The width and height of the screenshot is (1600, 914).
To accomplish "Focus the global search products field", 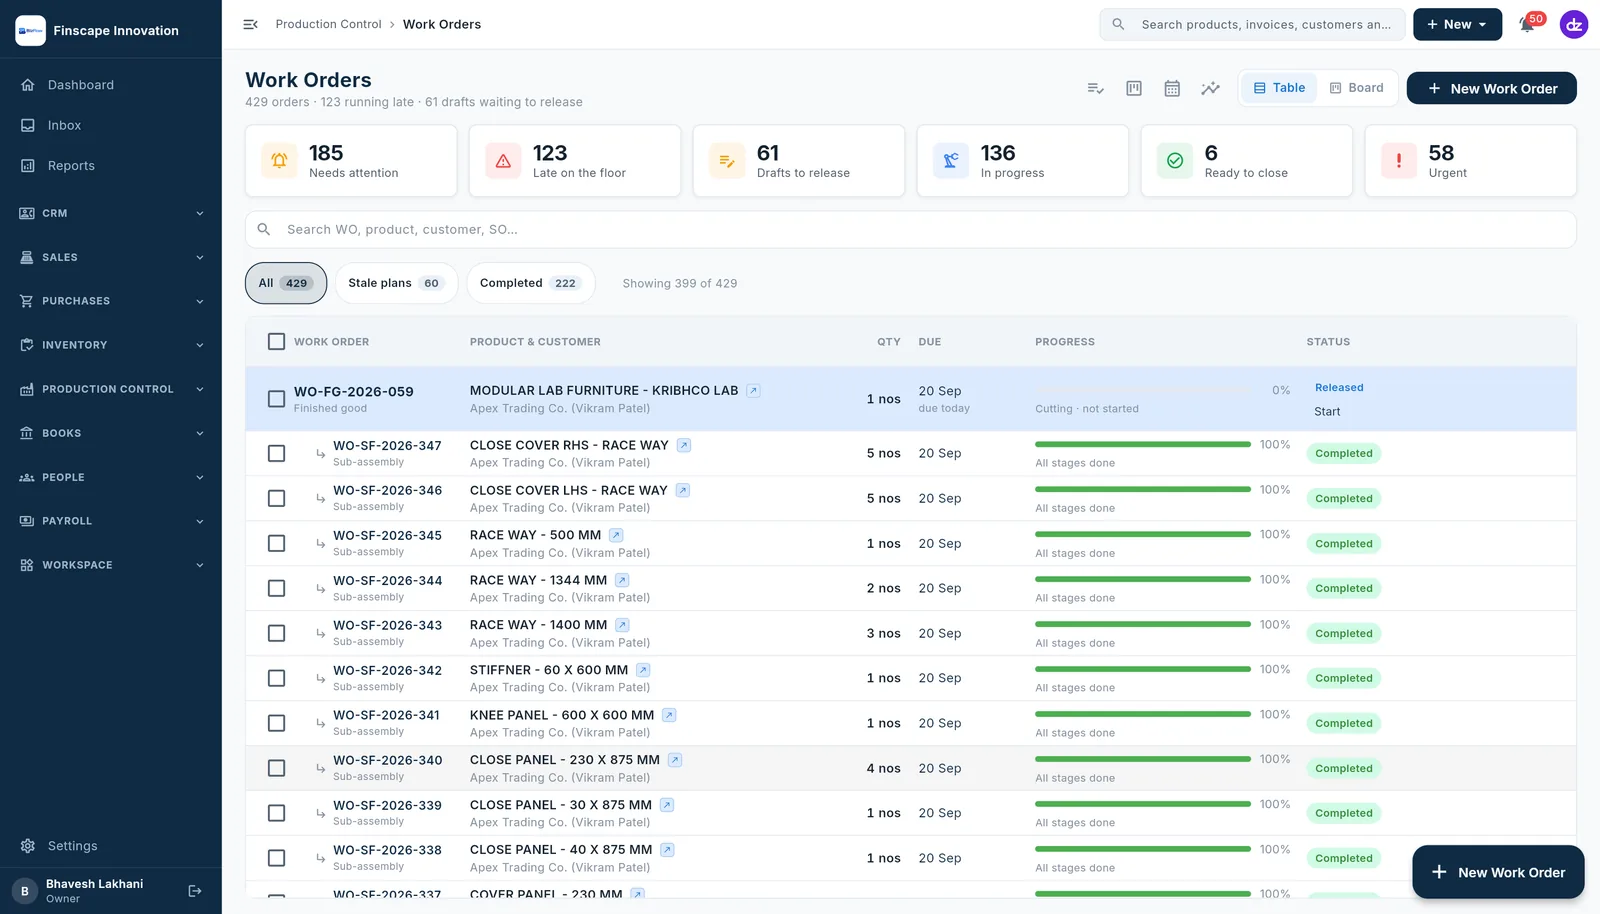I will click(1252, 24).
